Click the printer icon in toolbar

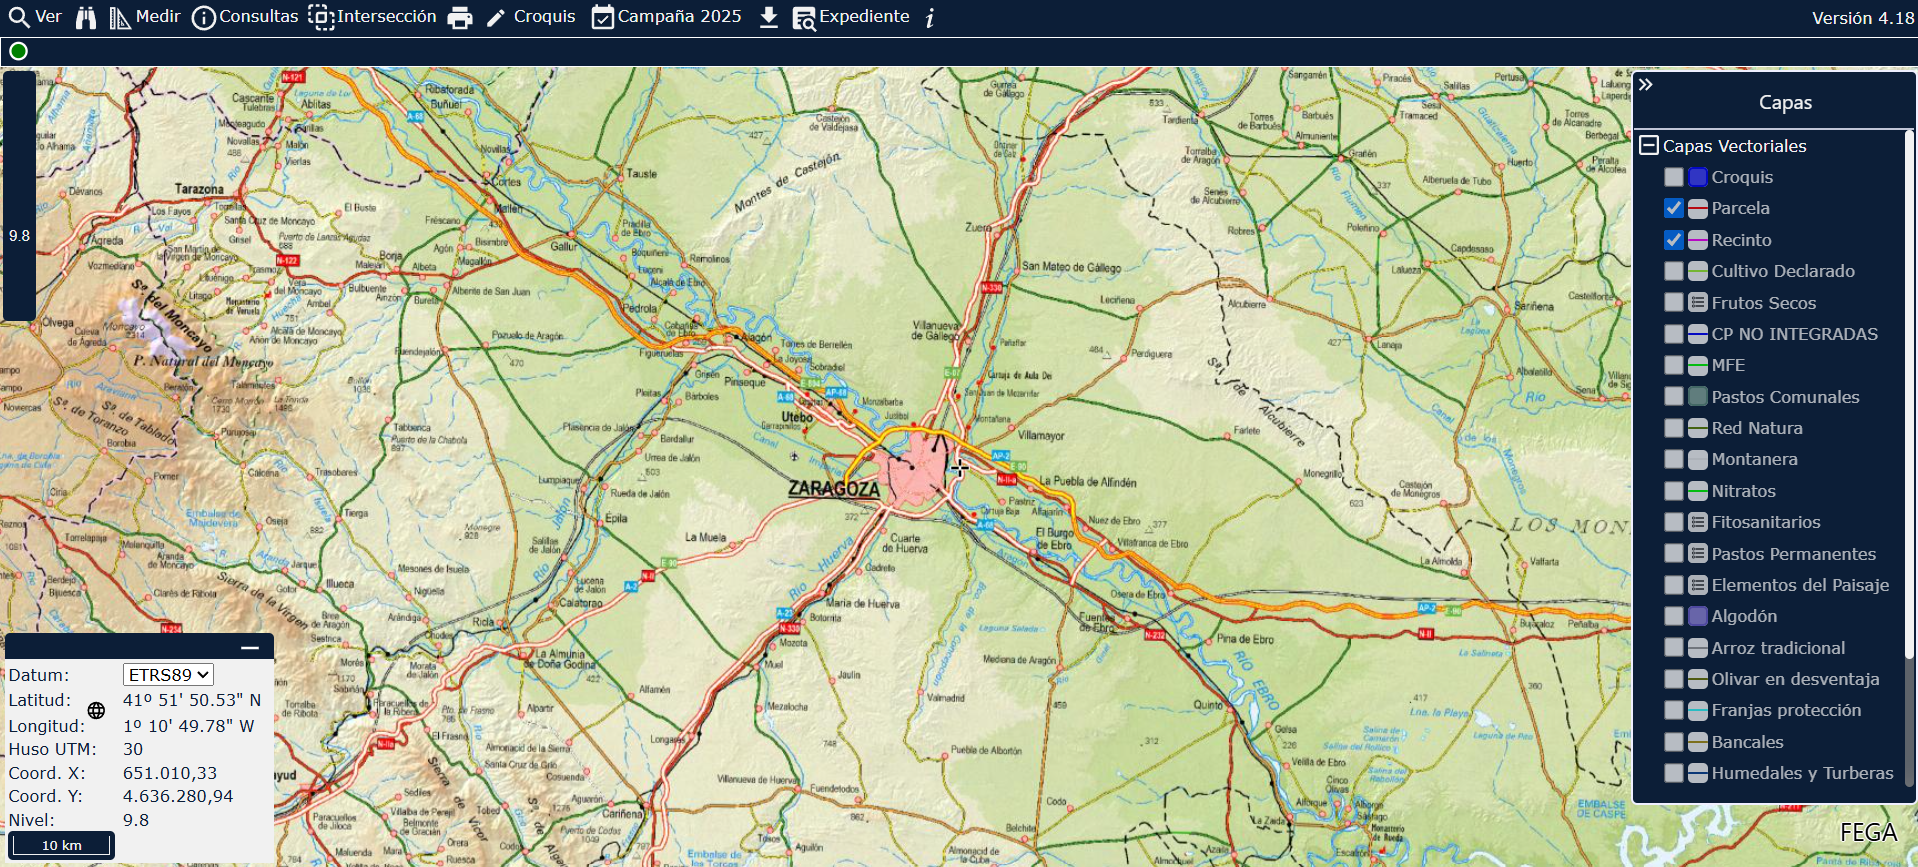click(460, 18)
